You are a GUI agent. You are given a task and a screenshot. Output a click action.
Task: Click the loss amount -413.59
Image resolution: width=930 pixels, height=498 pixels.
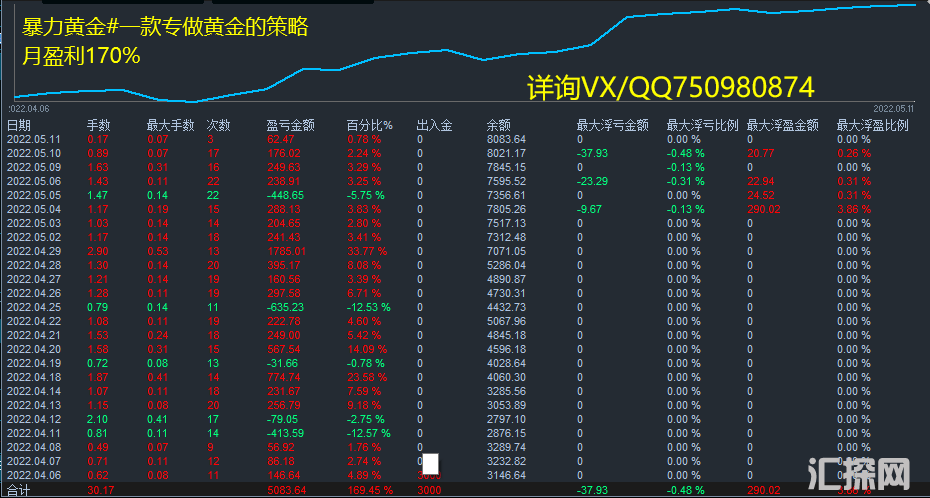click(285, 433)
